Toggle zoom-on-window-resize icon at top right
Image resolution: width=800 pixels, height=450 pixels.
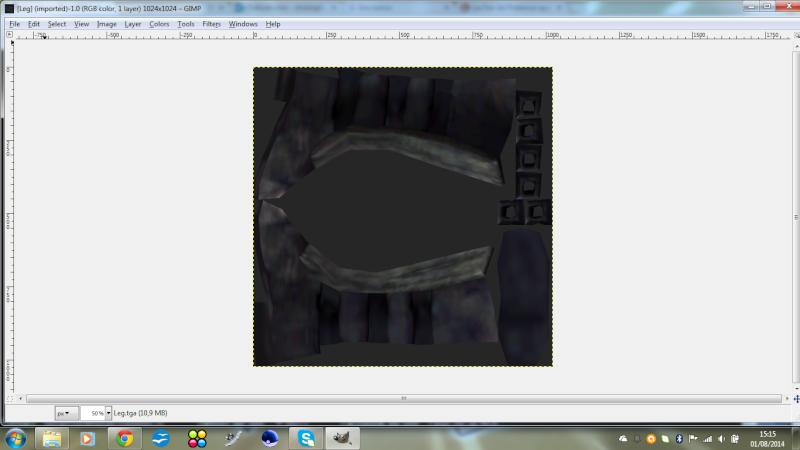(x=796, y=35)
